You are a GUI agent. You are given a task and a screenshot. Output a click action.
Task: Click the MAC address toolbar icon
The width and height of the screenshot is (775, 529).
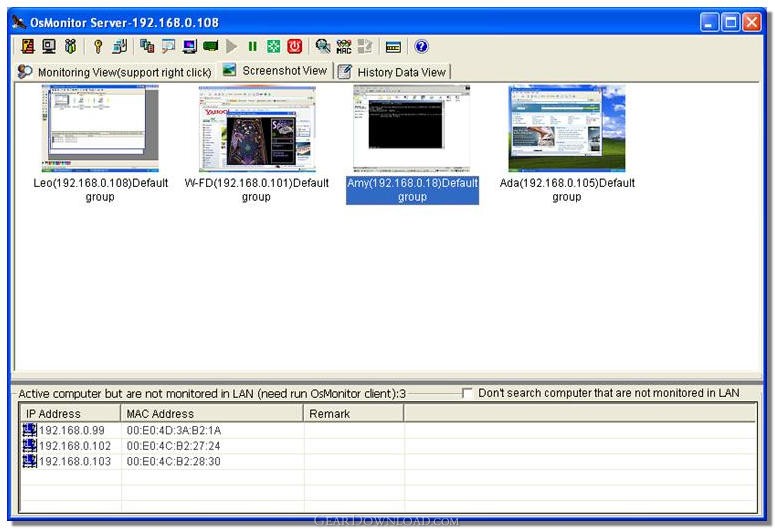(344, 46)
